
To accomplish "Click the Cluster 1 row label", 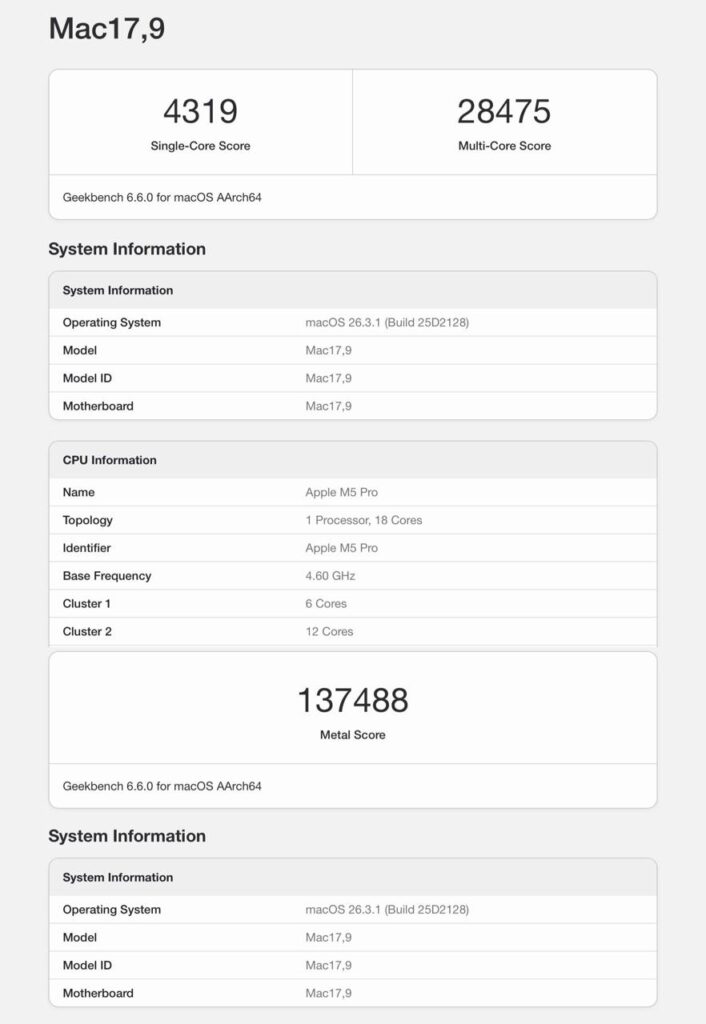I will click(86, 603).
